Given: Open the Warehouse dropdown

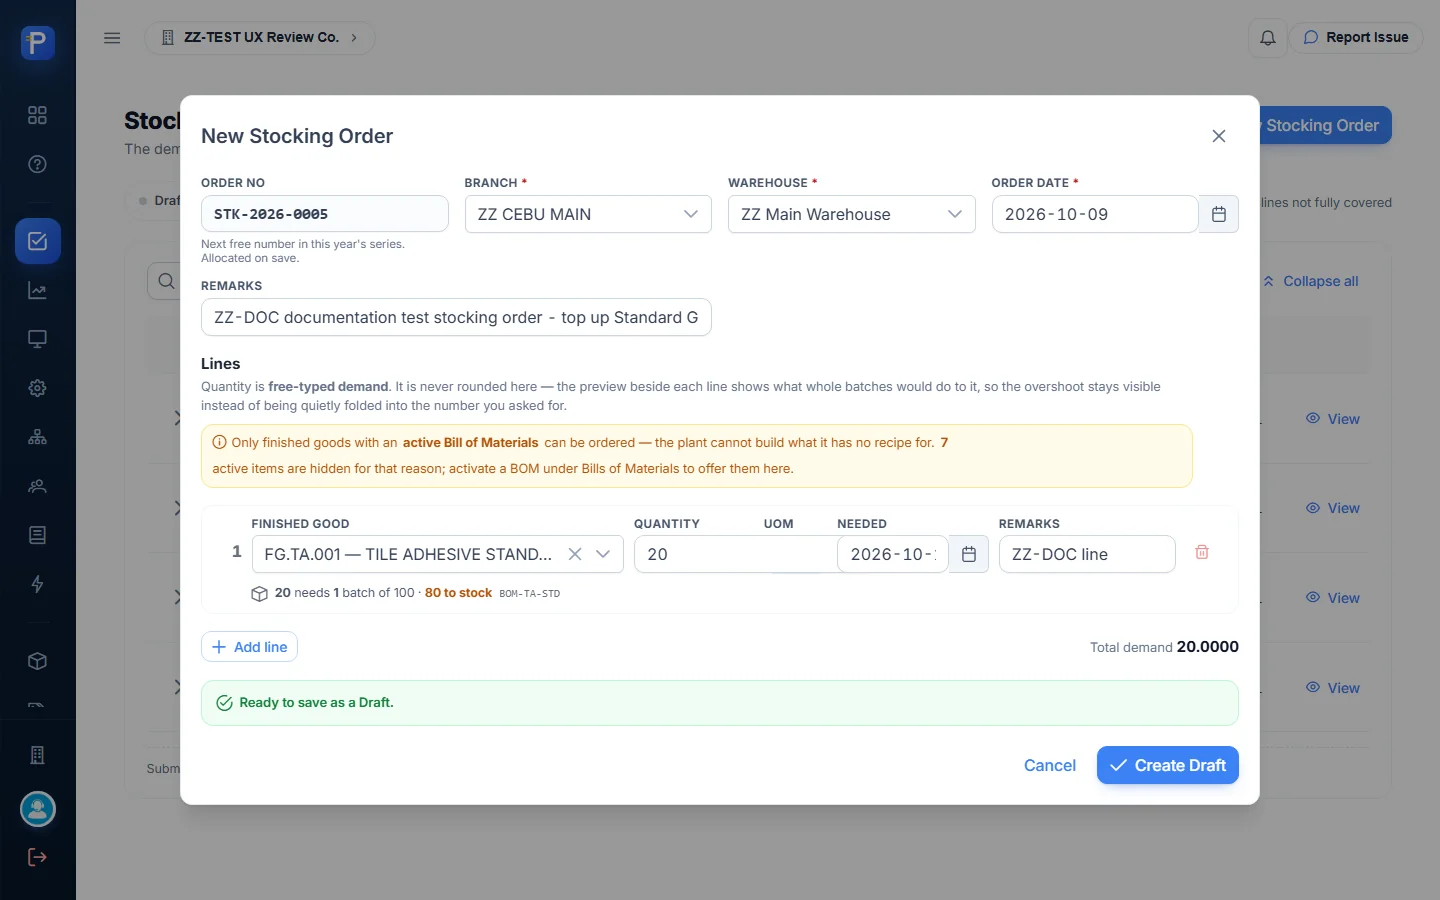Looking at the screenshot, I should click(852, 214).
